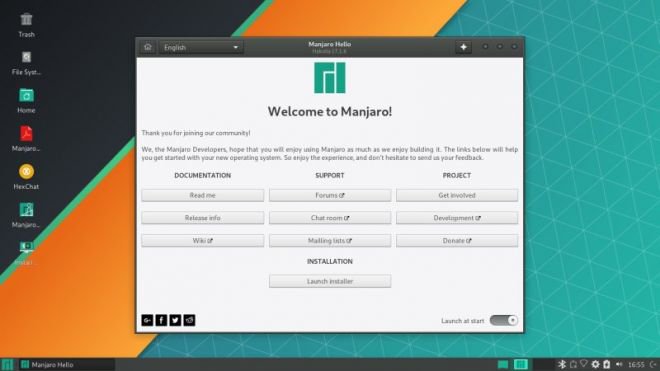The height and width of the screenshot is (371, 660).
Task: Open the Reddit social icon
Action: (189, 320)
